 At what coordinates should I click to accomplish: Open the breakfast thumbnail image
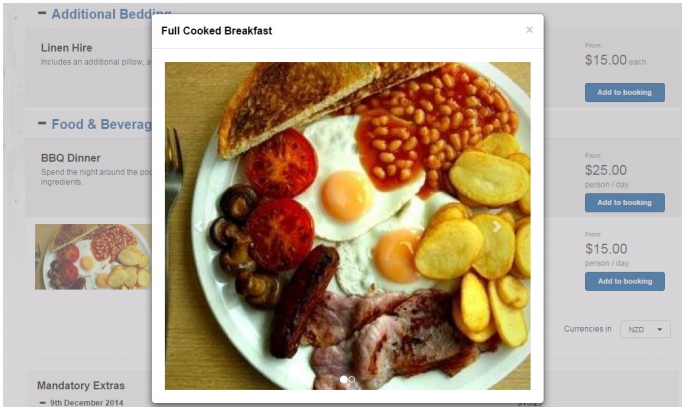(93, 257)
